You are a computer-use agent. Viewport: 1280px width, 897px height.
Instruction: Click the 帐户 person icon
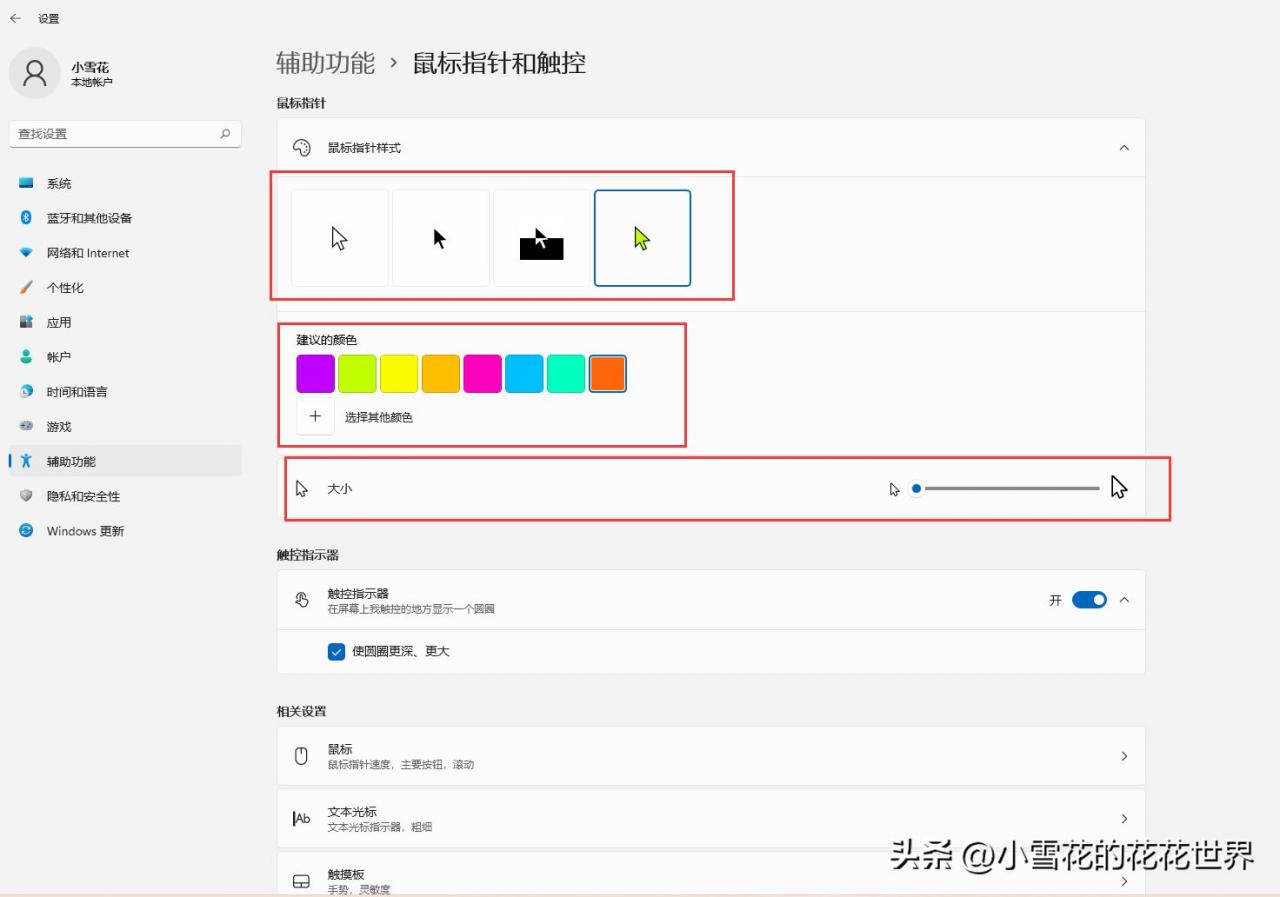pos(26,357)
